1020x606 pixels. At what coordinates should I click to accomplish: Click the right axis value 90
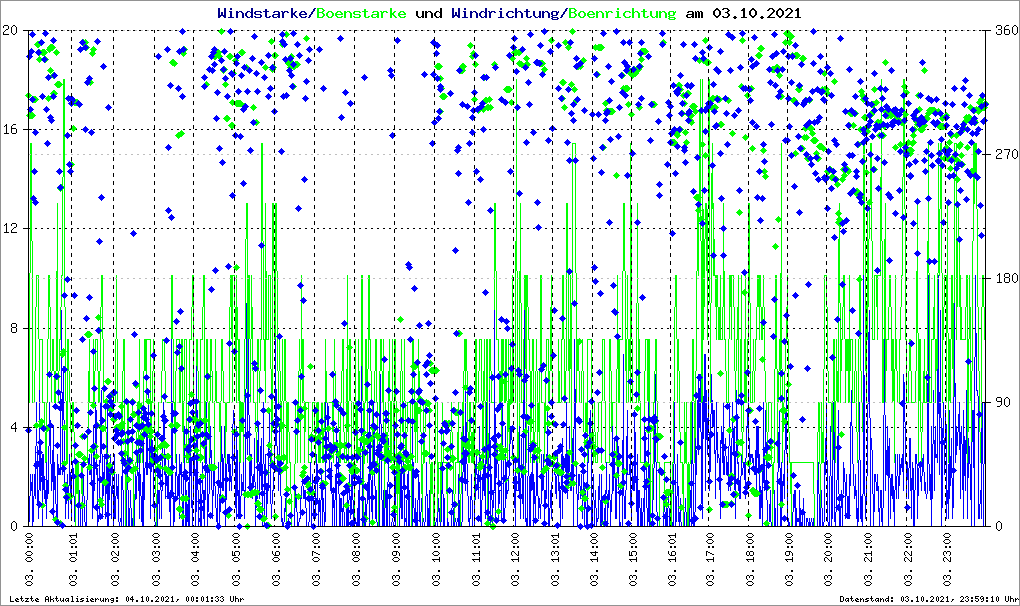pos(1003,402)
